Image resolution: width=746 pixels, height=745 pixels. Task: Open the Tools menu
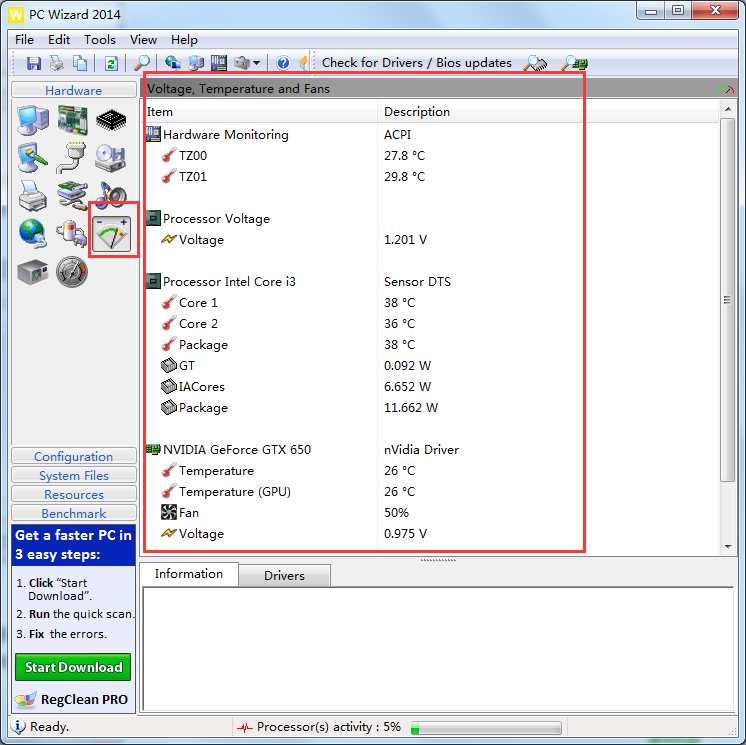pyautogui.click(x=100, y=39)
